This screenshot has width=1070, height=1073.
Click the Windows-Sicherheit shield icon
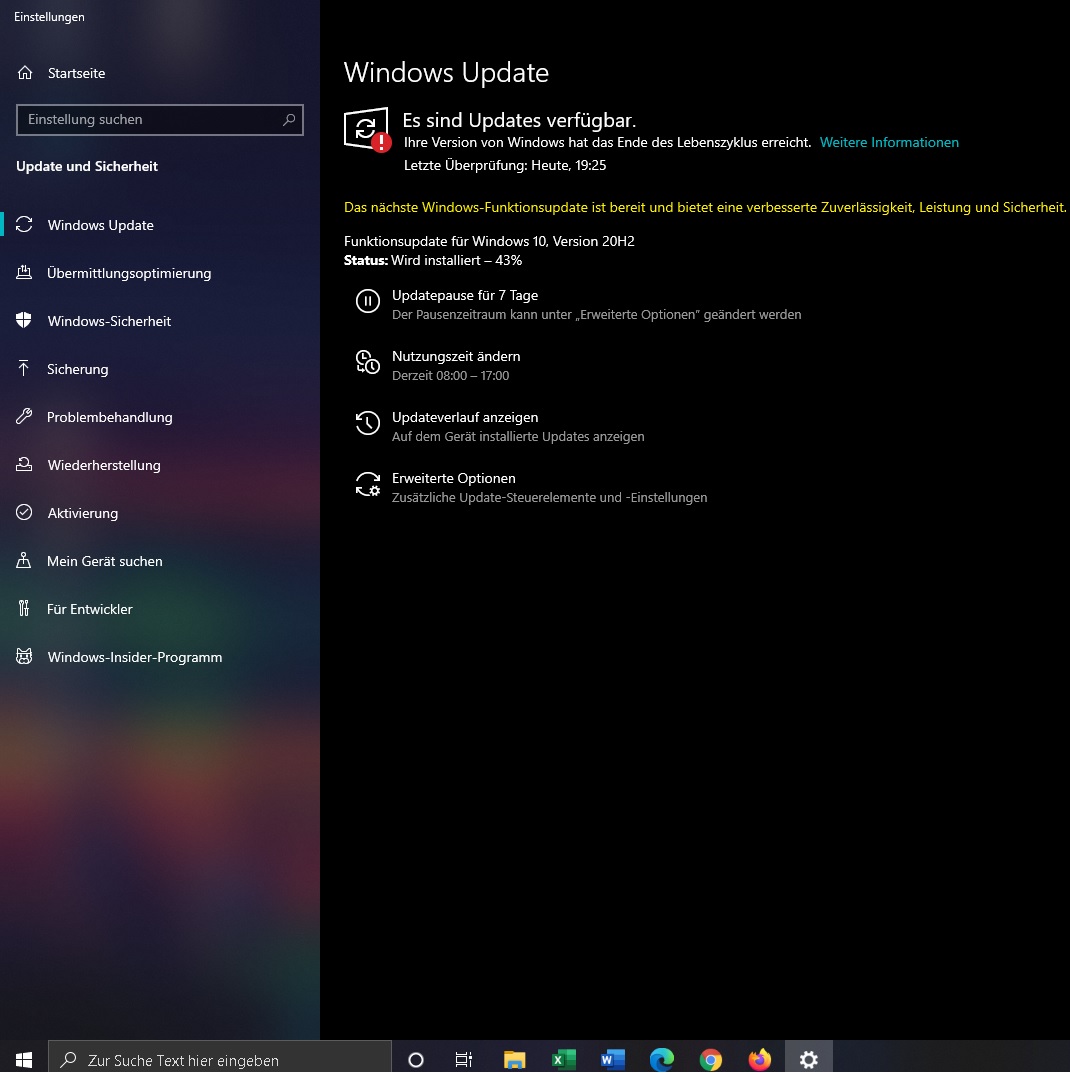(x=25, y=321)
